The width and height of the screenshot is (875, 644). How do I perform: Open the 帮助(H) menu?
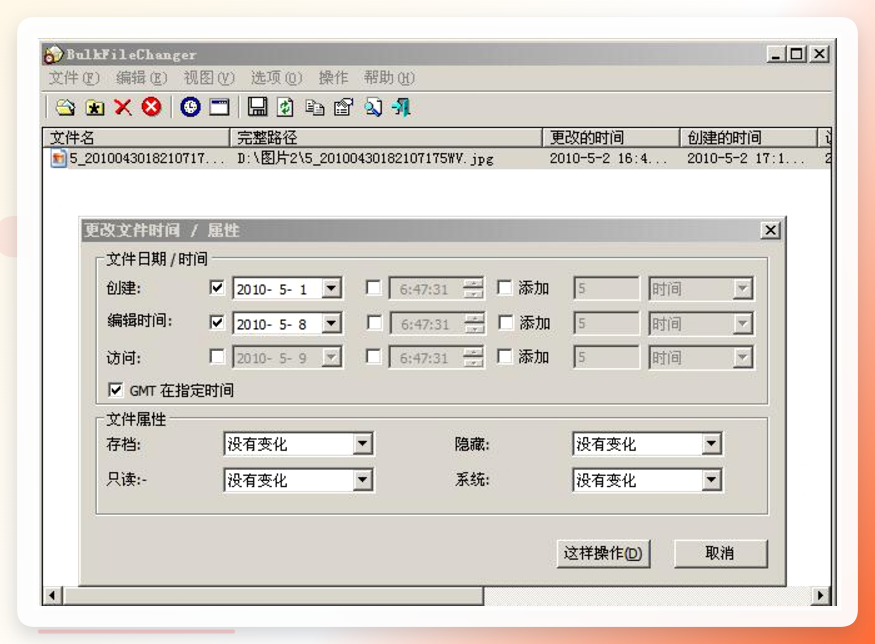389,78
